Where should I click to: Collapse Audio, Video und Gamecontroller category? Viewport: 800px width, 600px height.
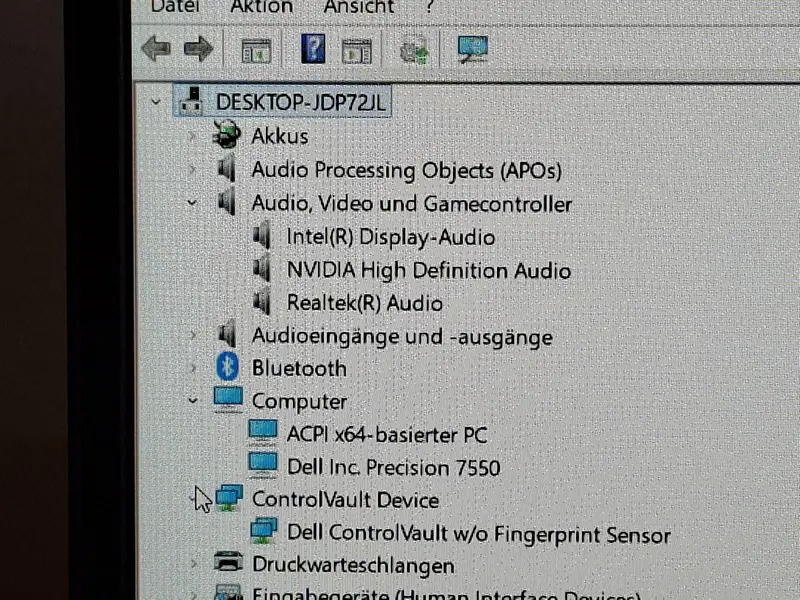tap(192, 203)
